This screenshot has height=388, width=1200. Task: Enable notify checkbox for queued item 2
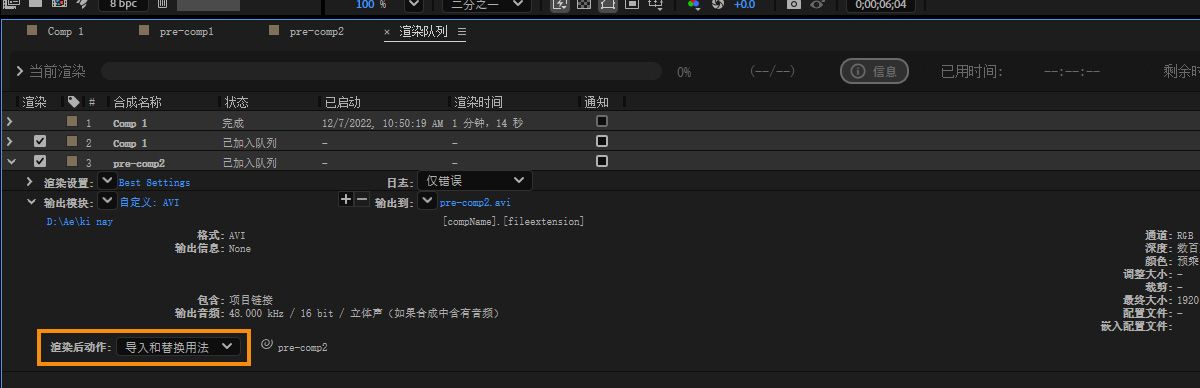point(601,141)
